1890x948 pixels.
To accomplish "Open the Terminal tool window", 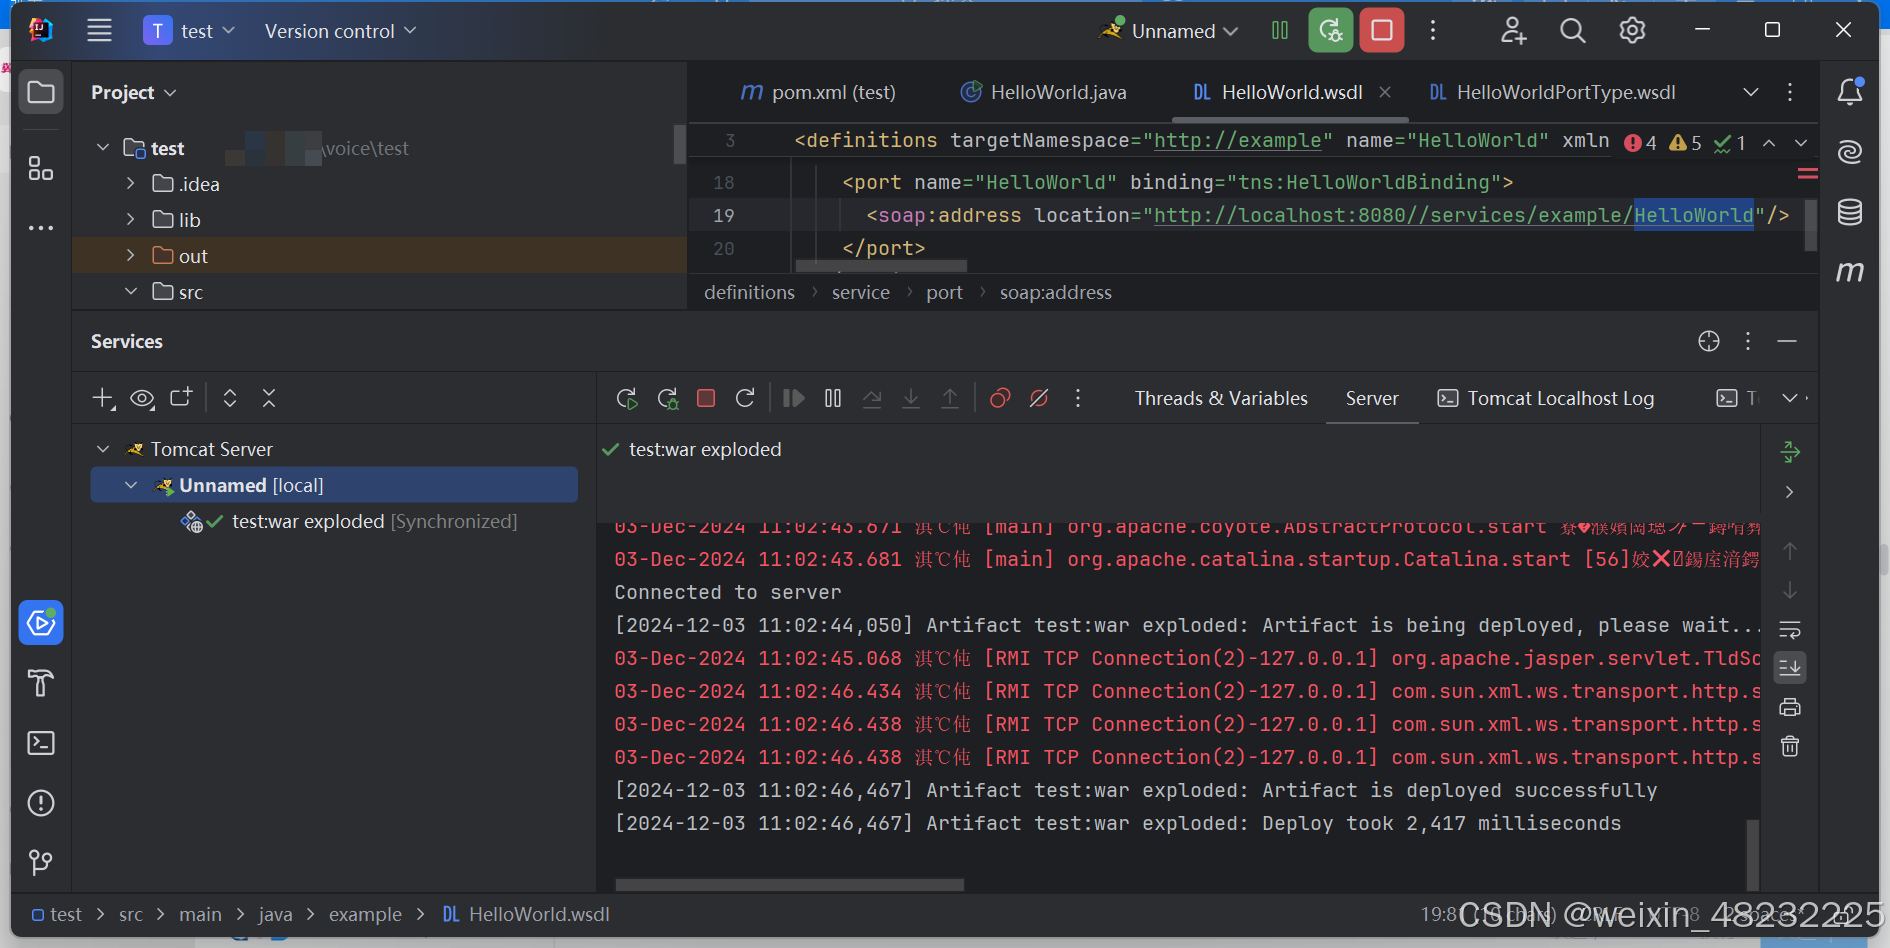I will (x=41, y=743).
